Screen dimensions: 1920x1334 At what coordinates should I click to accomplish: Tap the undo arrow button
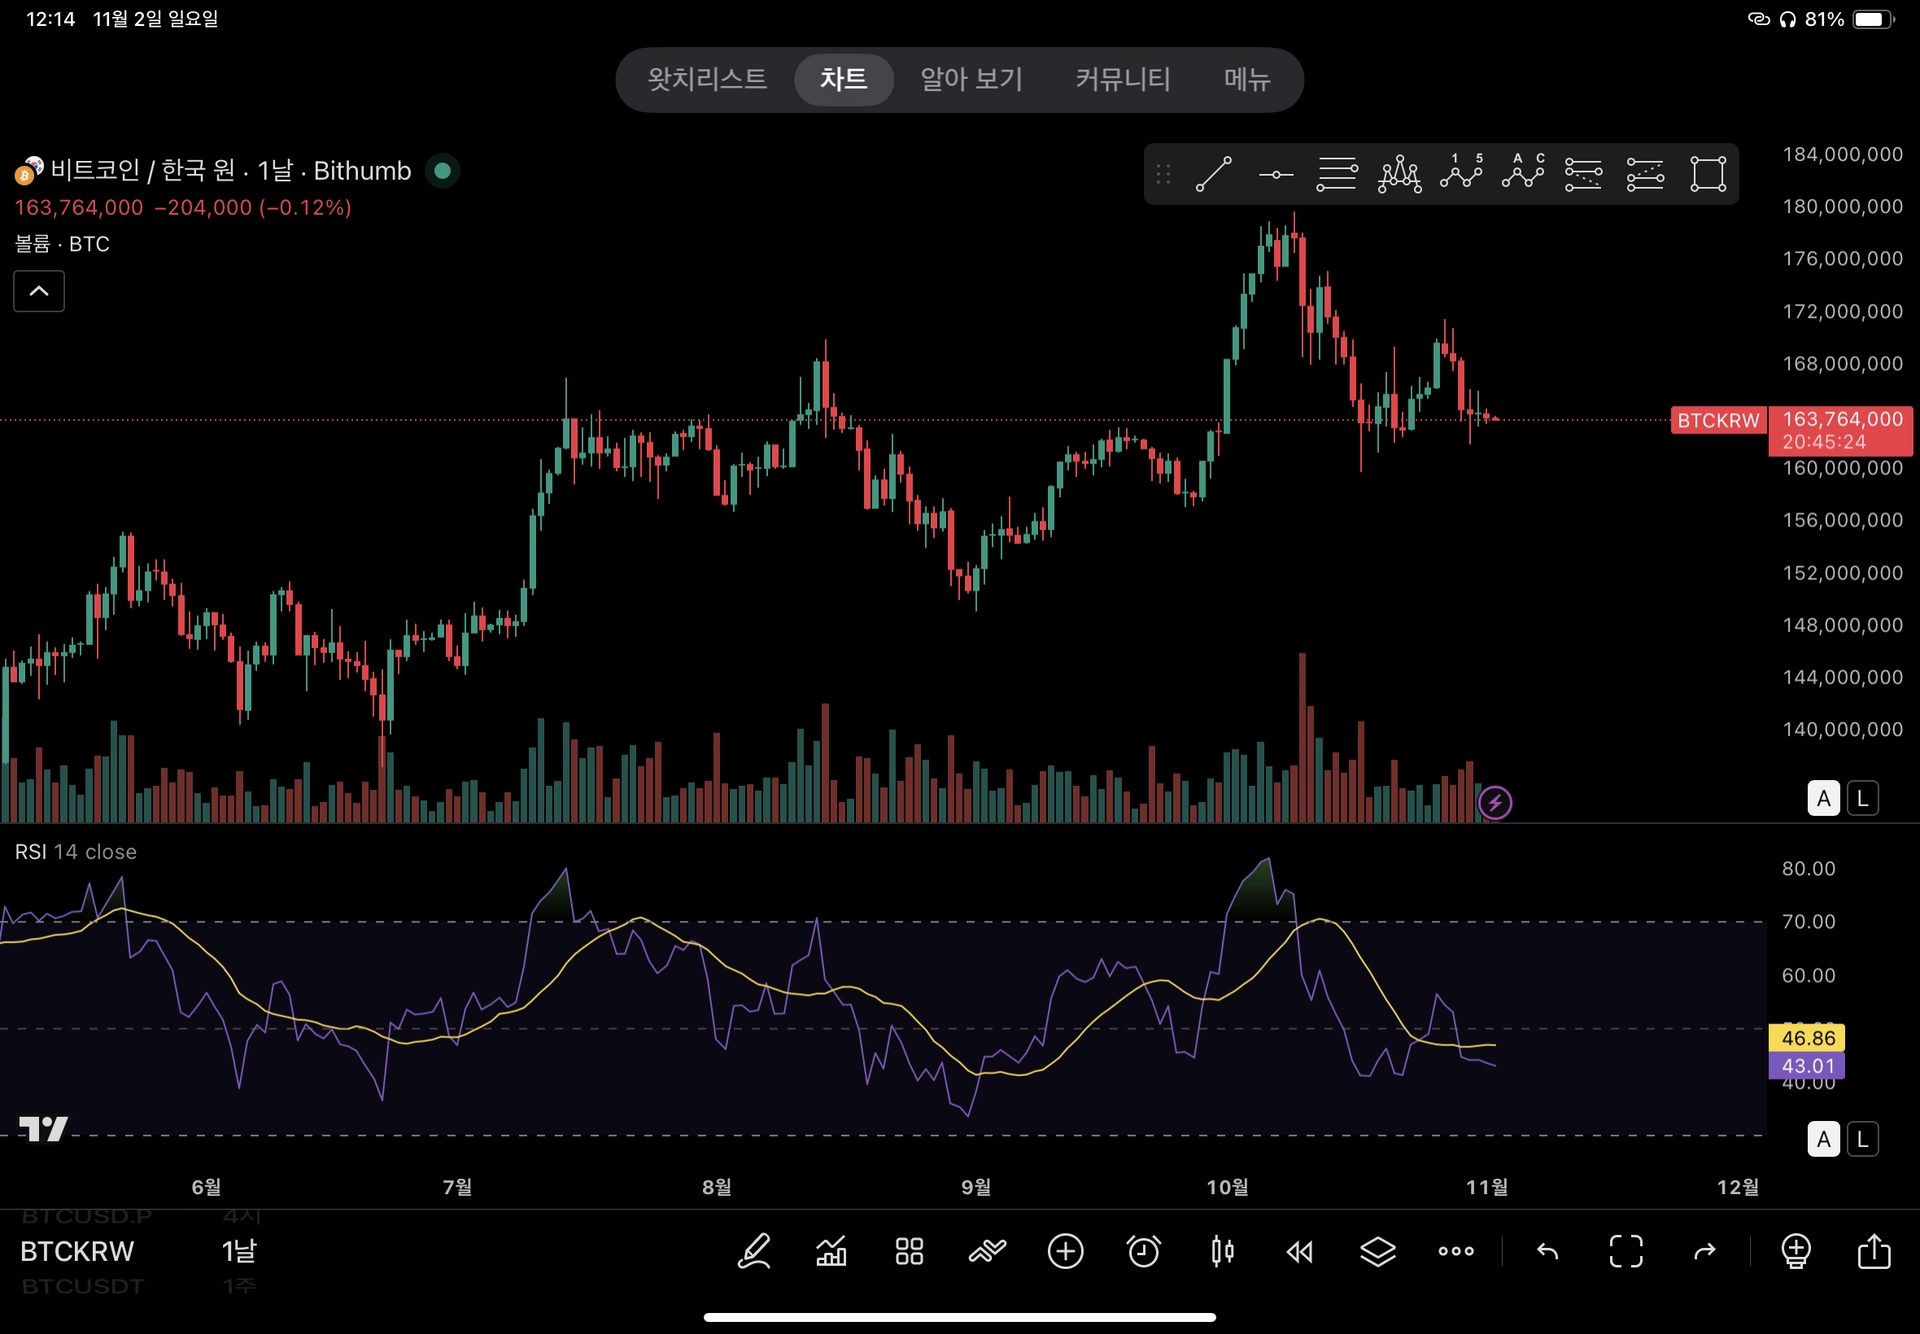(x=1547, y=1251)
